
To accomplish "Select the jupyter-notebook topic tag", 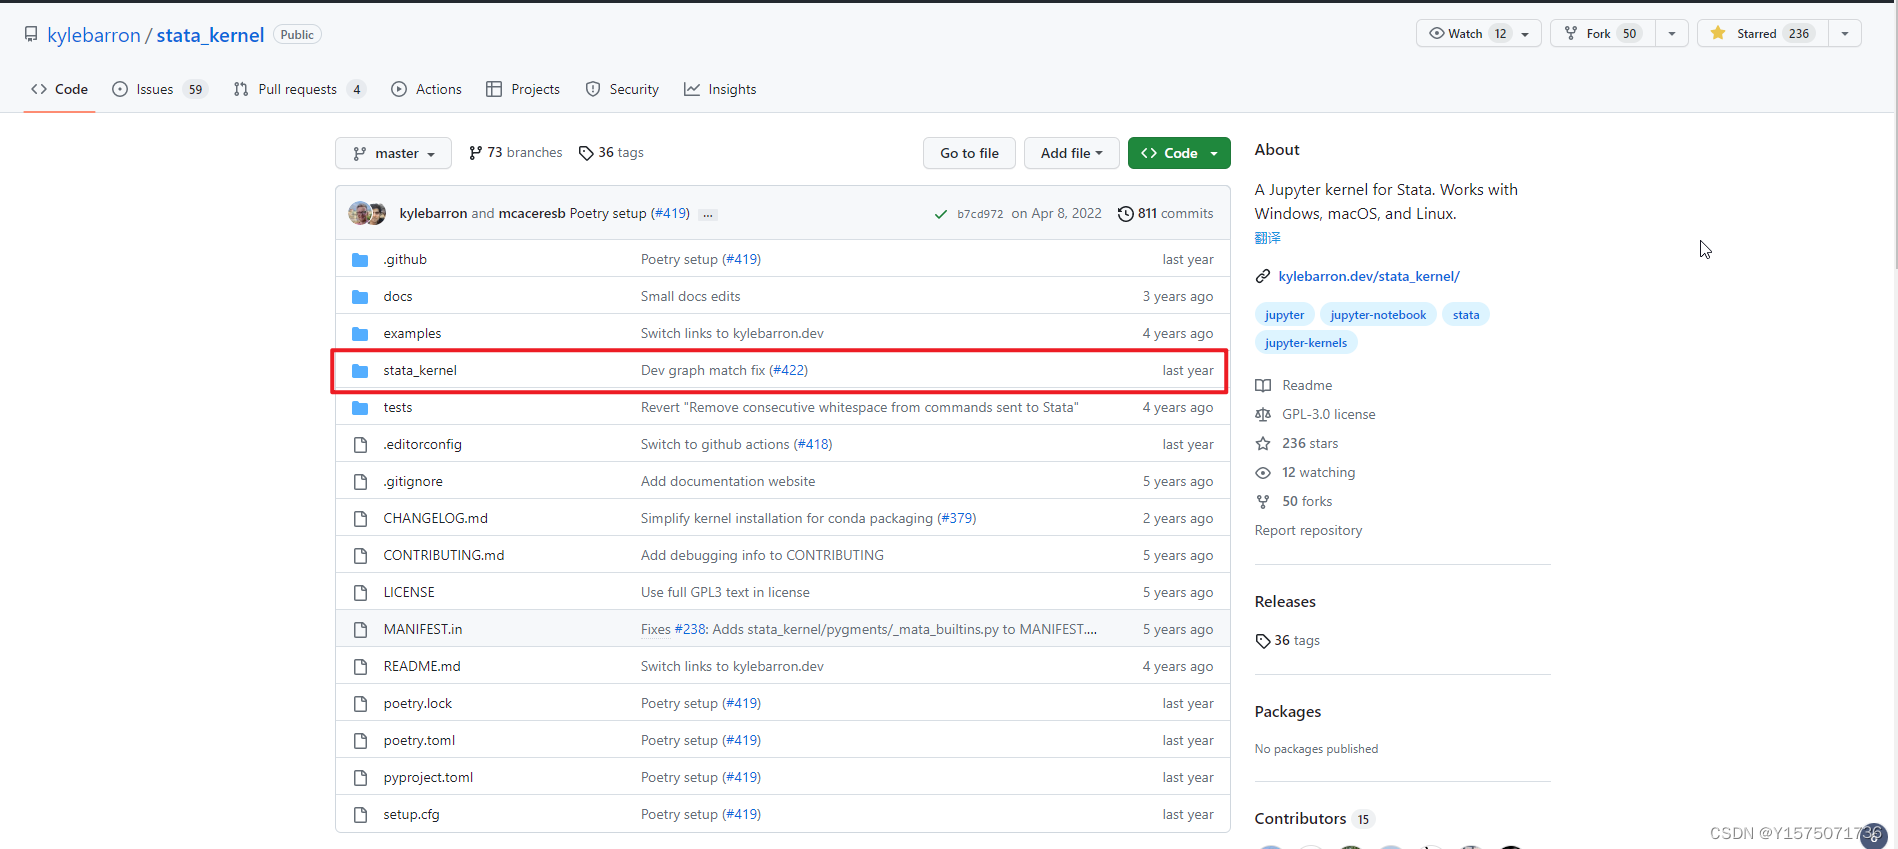I will coord(1378,315).
